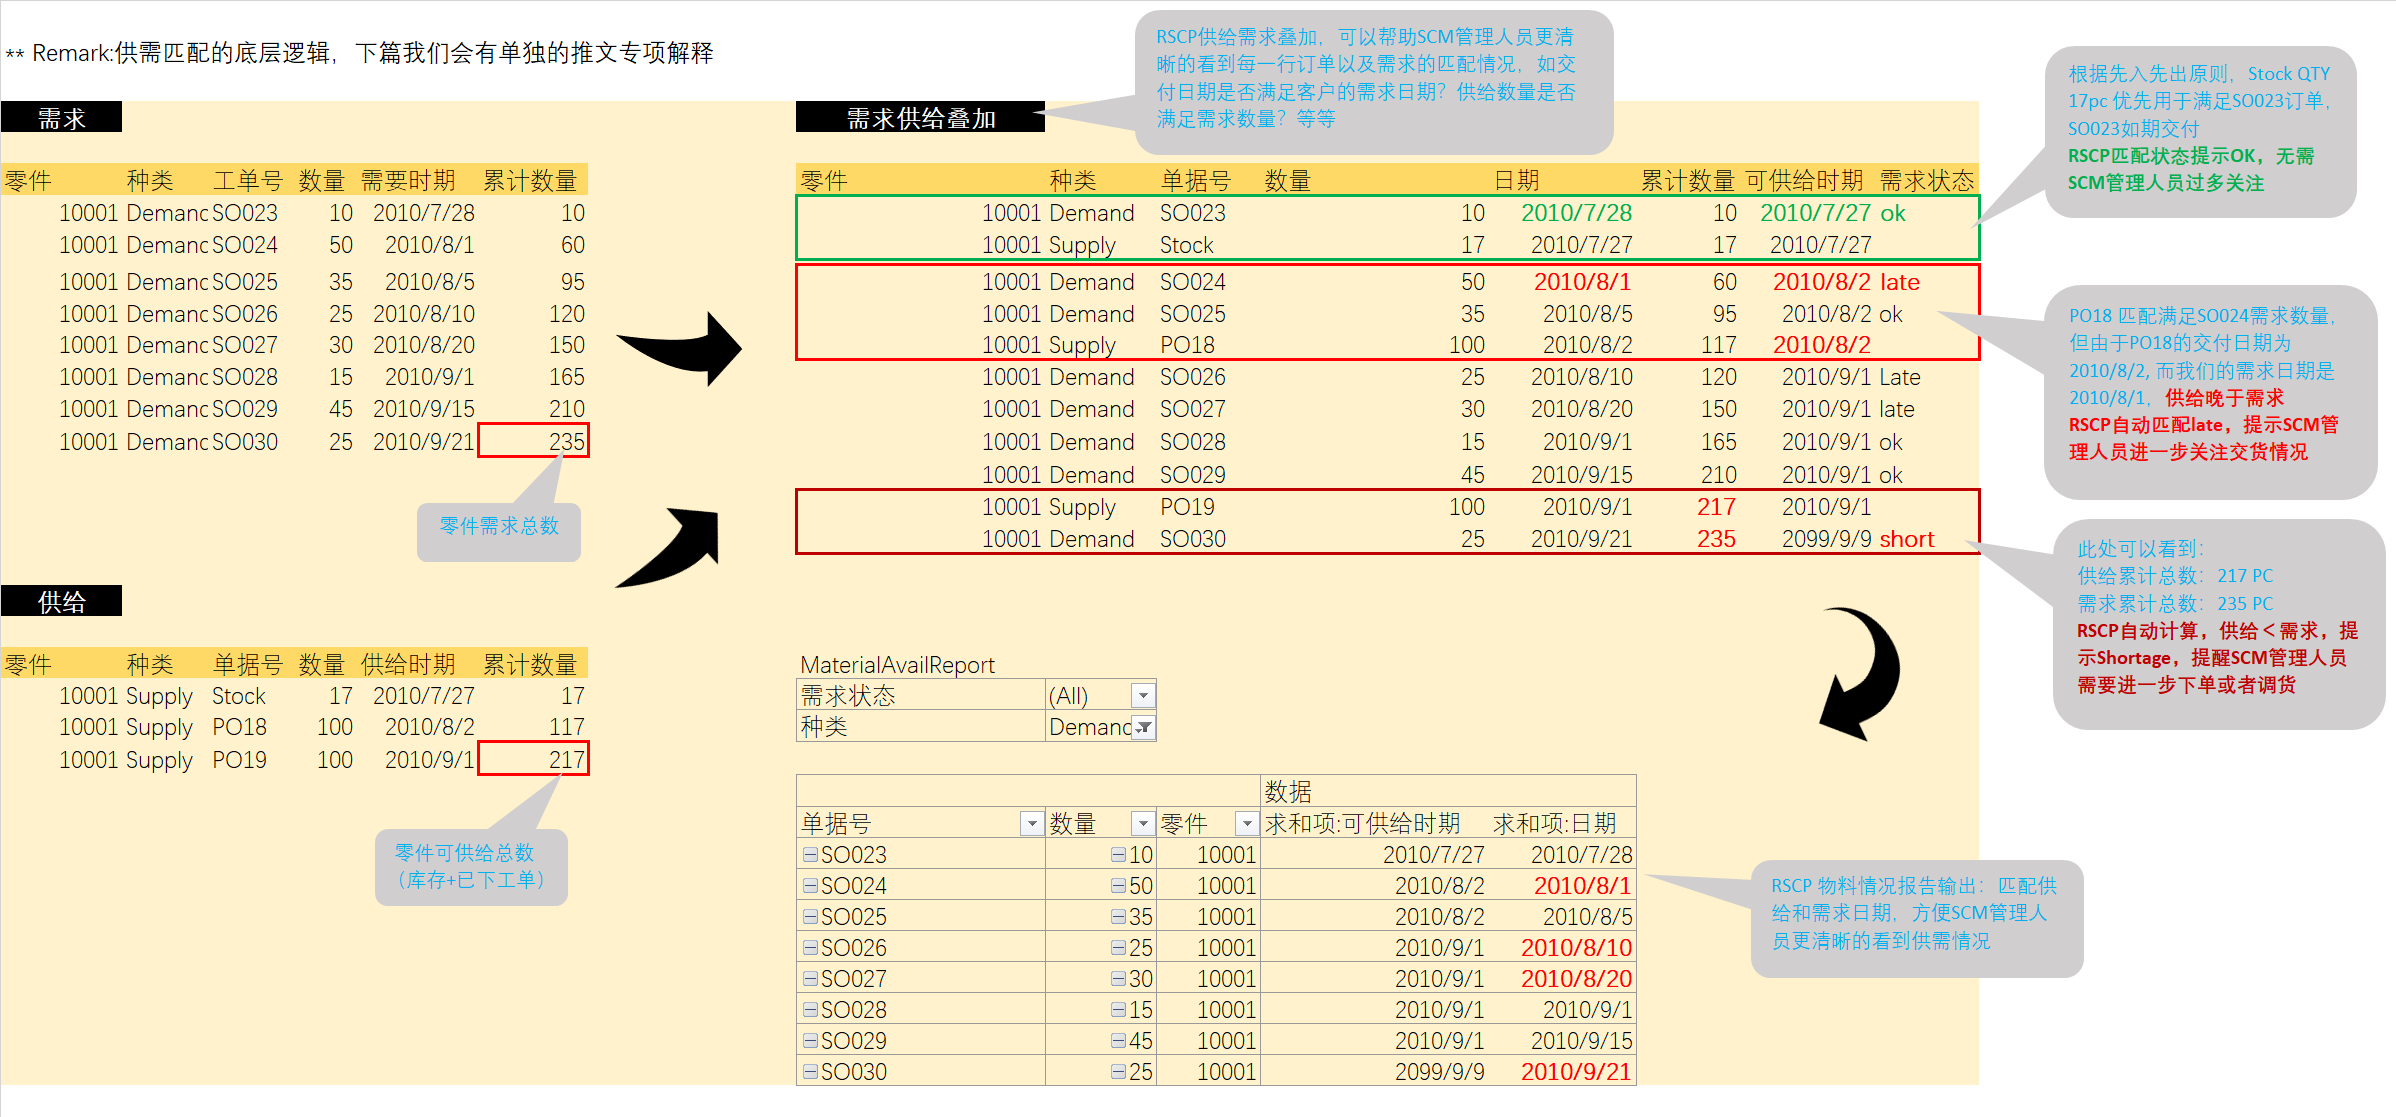
Task: Select the red-boxed 217 cumulative supply cell
Action: click(x=534, y=759)
